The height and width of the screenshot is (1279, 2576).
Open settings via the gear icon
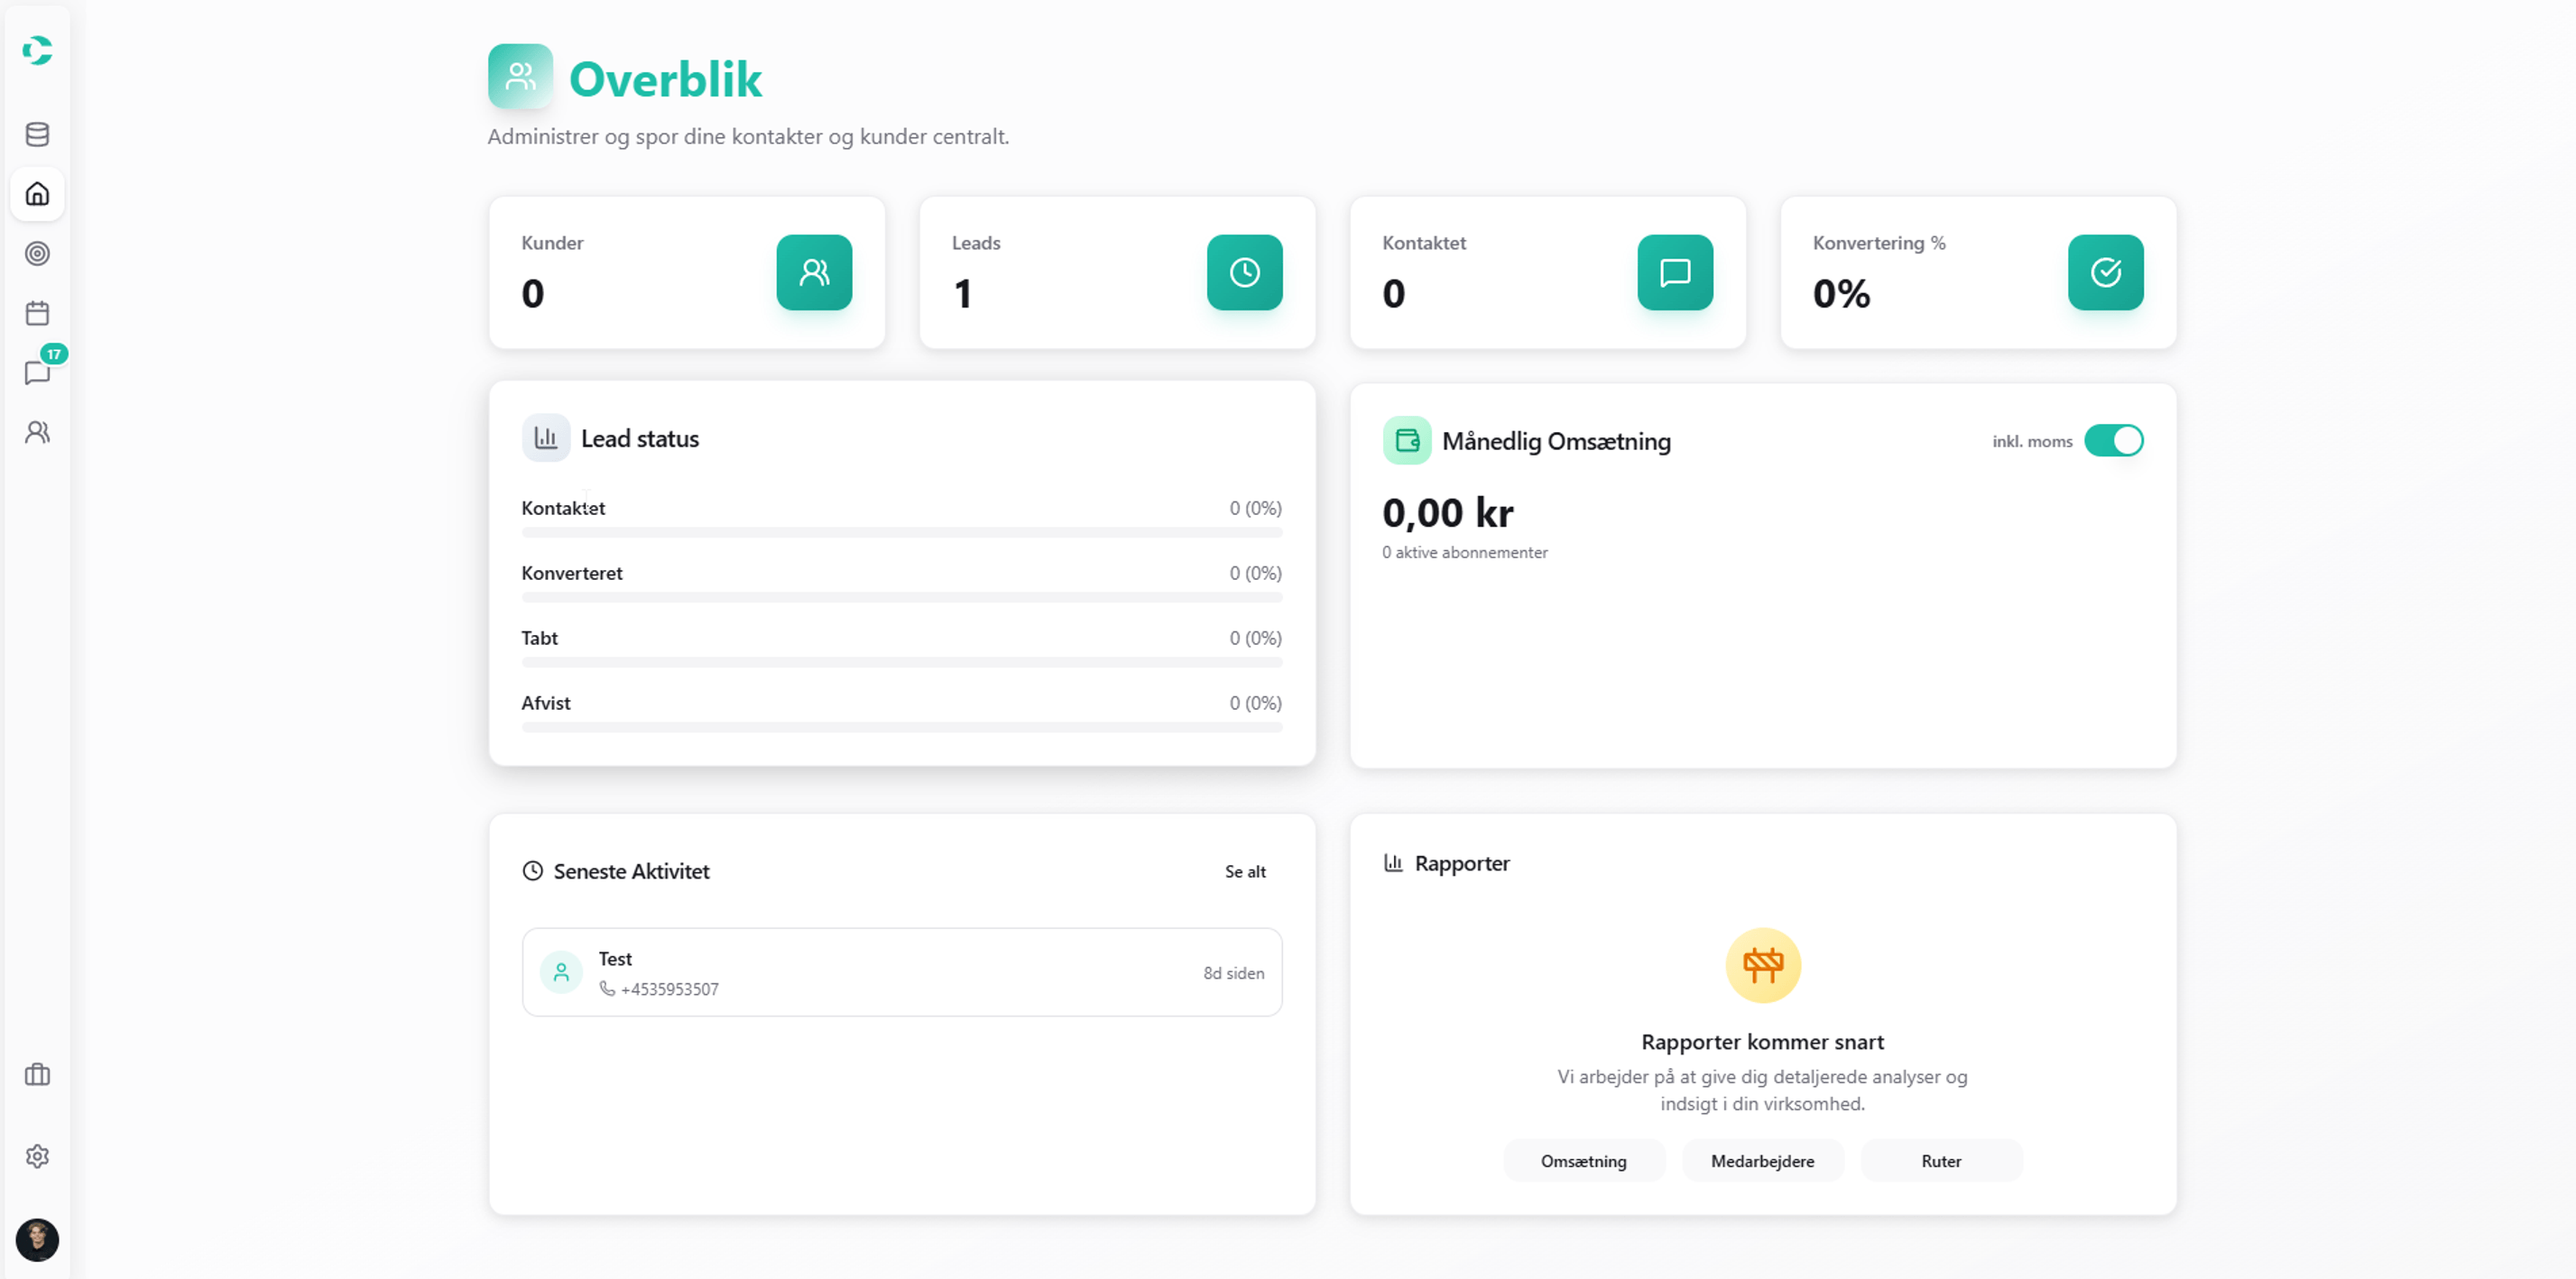click(37, 1156)
